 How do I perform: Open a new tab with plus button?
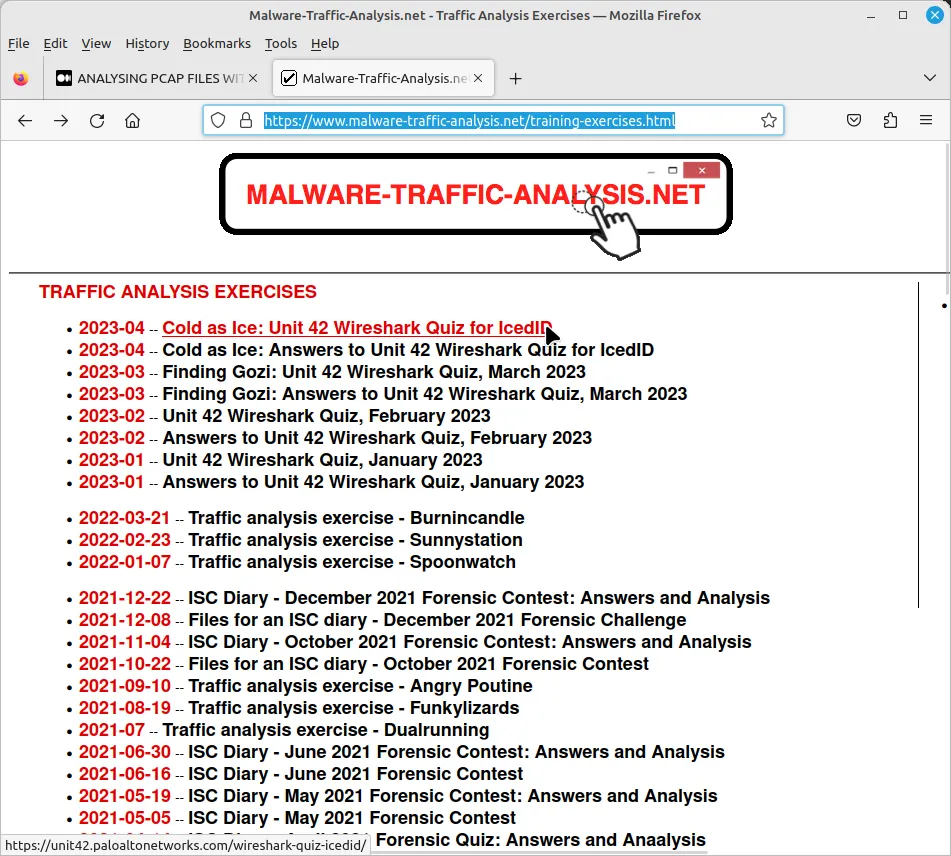pos(515,78)
